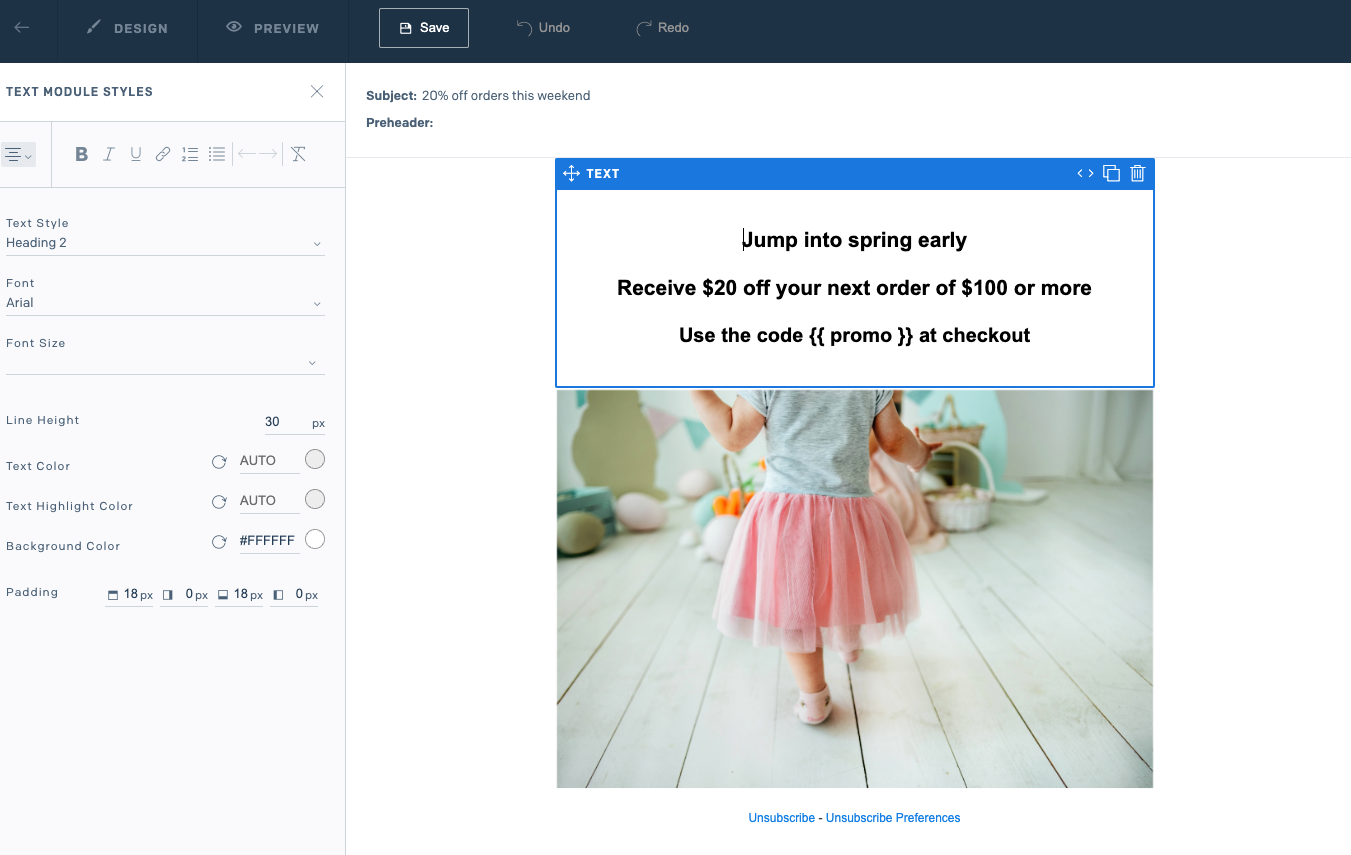Open the Unsubscribe Preferences link
This screenshot has height=855, width=1351.
[892, 817]
